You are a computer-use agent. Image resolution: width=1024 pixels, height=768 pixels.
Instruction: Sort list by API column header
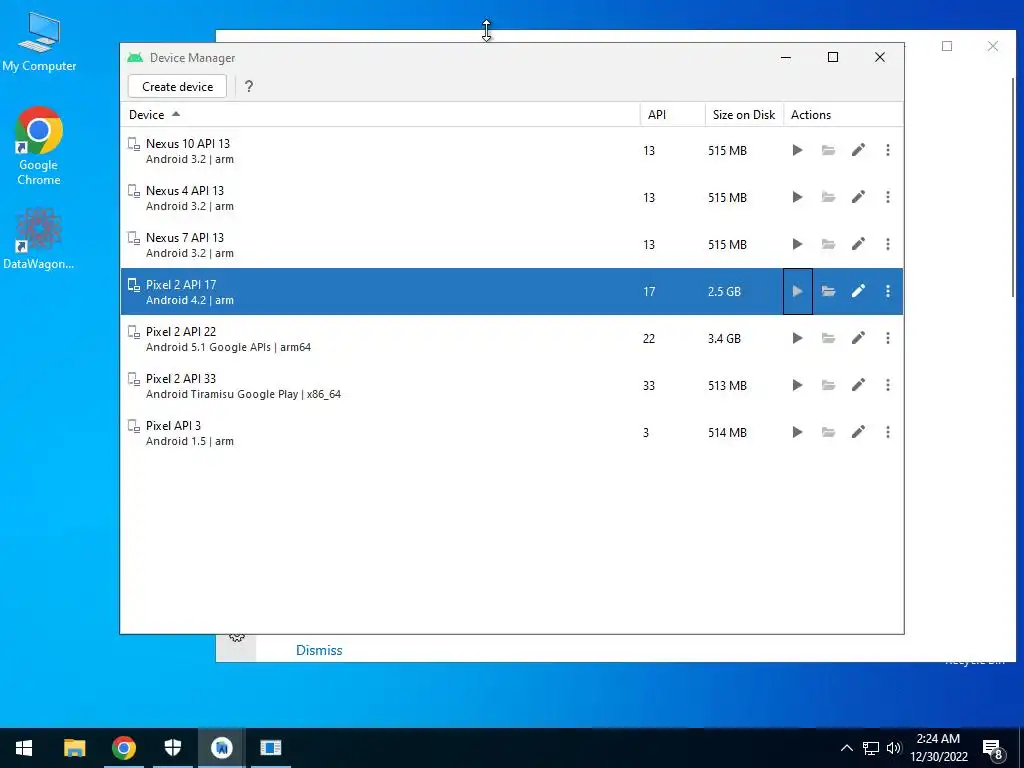pyautogui.click(x=673, y=114)
